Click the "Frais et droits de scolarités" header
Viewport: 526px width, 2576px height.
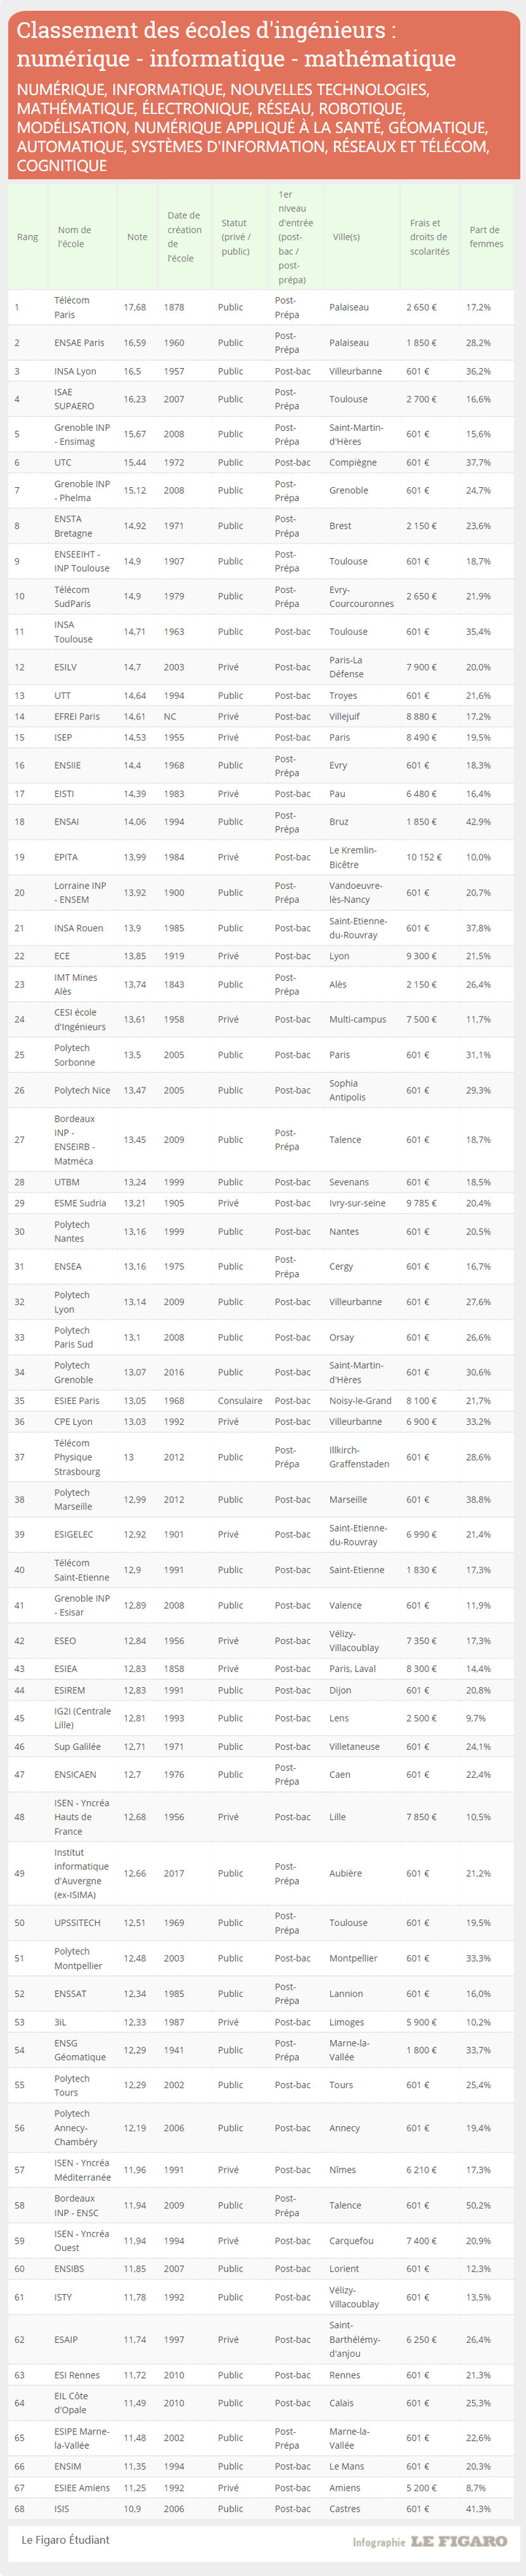pyautogui.click(x=429, y=237)
